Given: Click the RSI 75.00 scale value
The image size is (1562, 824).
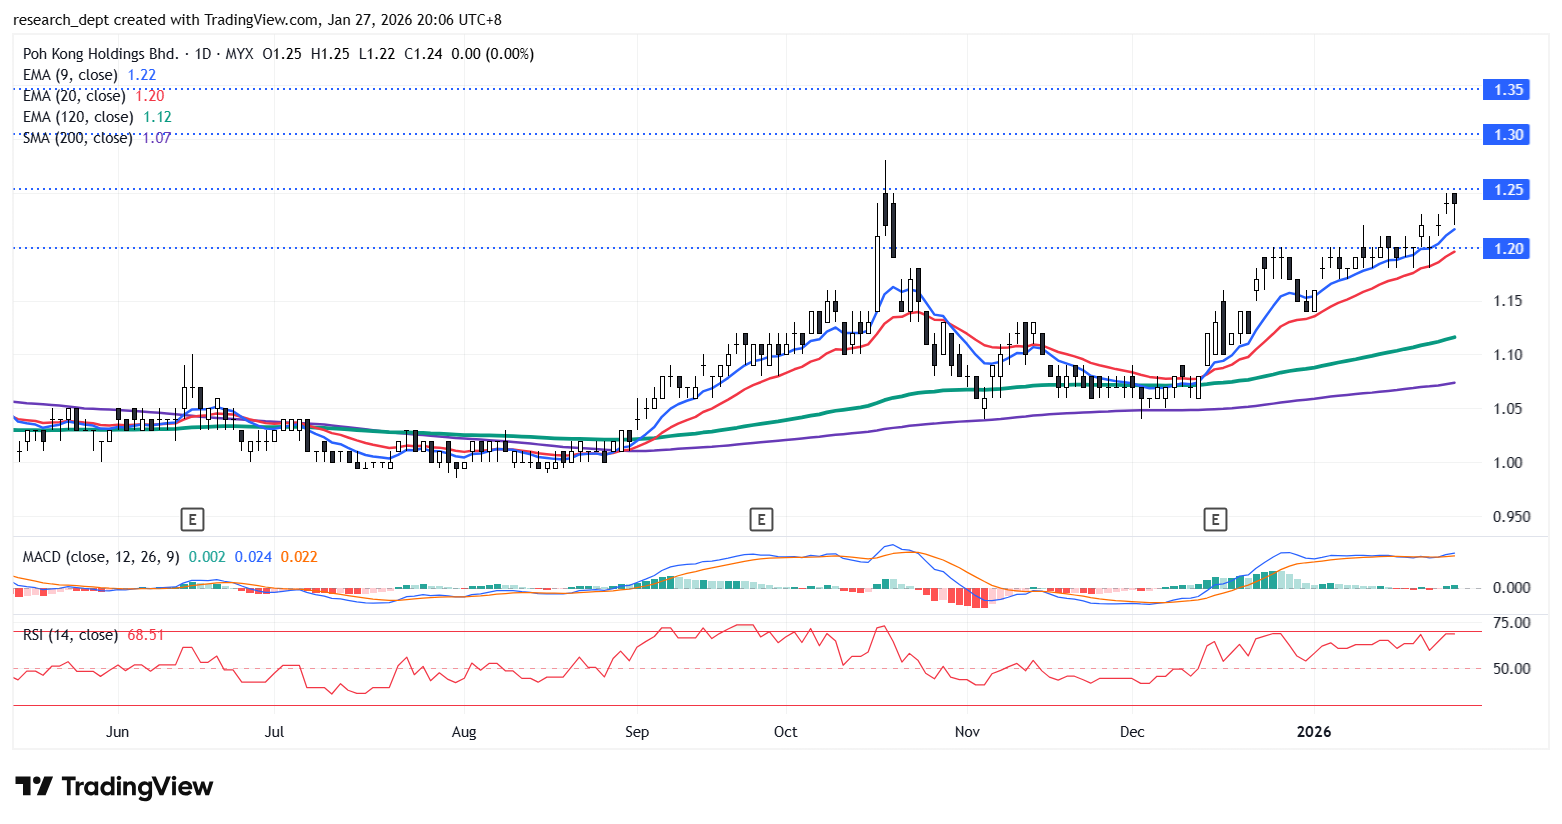Looking at the screenshot, I should [x=1511, y=623].
